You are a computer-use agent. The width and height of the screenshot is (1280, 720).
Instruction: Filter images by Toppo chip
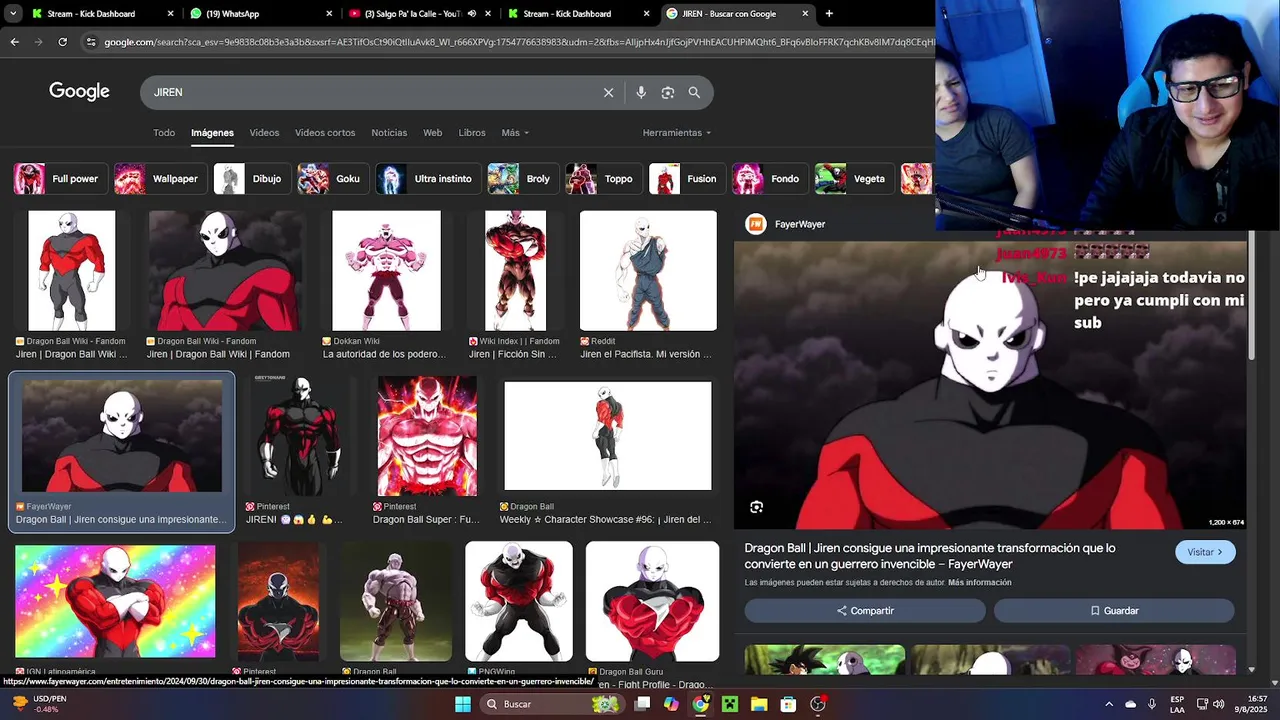point(602,179)
